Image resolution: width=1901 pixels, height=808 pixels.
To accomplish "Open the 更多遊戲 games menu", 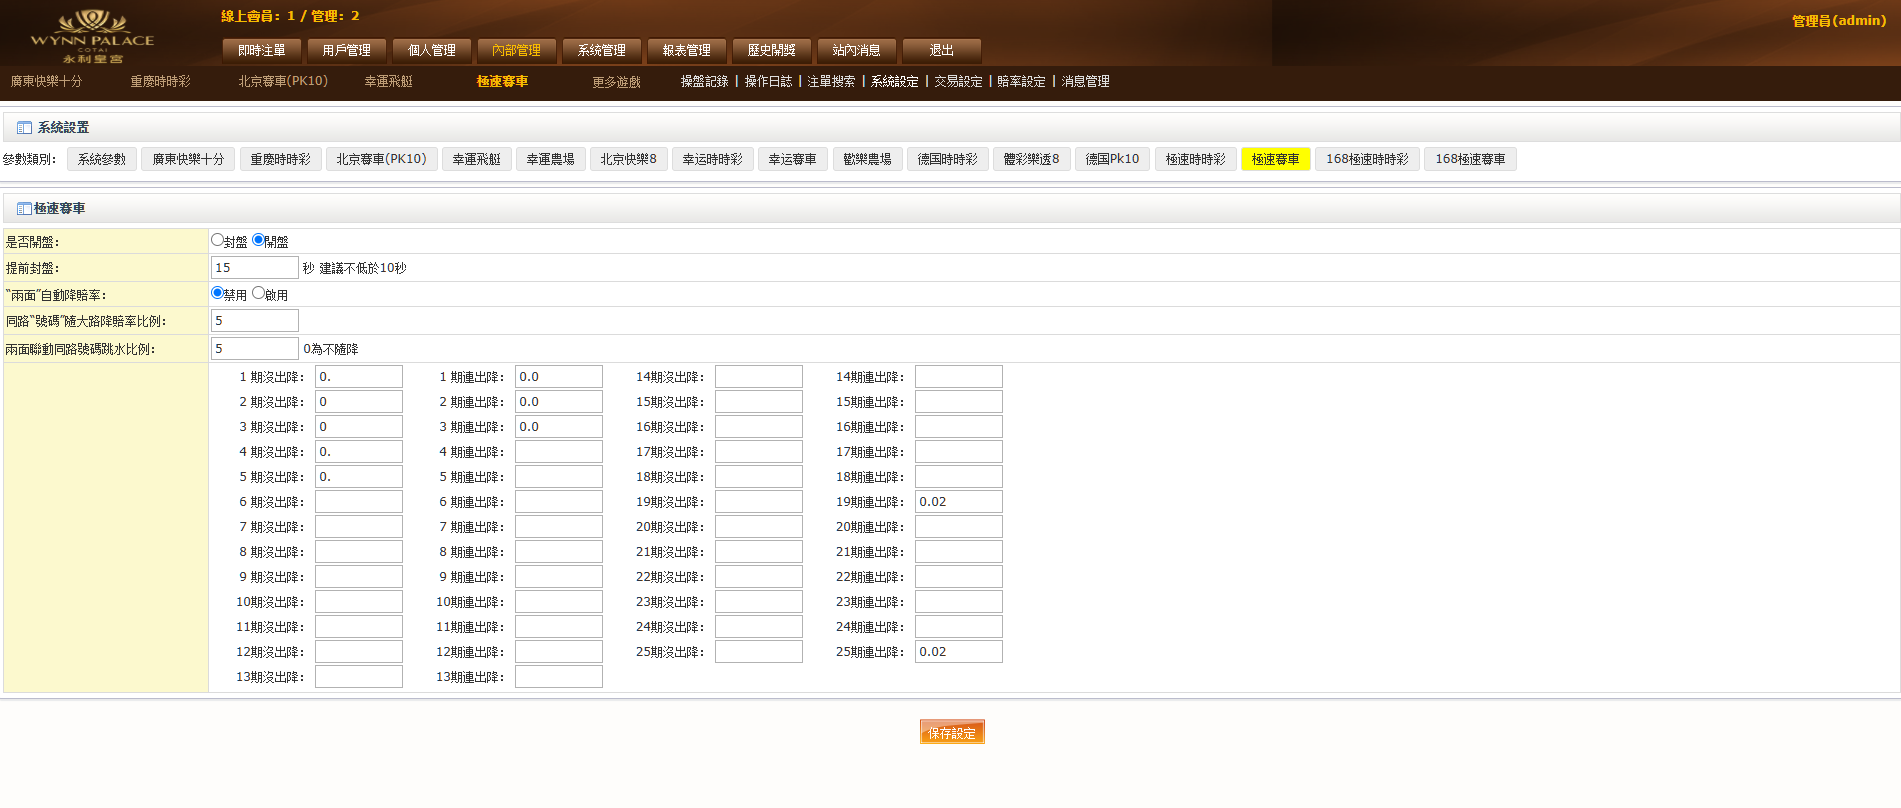I will tap(616, 82).
